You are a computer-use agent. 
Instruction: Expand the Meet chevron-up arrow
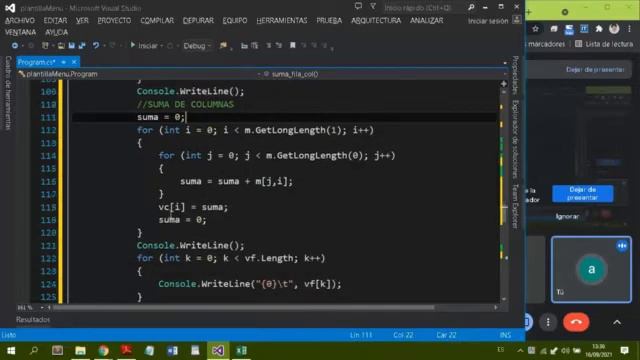tap(617, 322)
